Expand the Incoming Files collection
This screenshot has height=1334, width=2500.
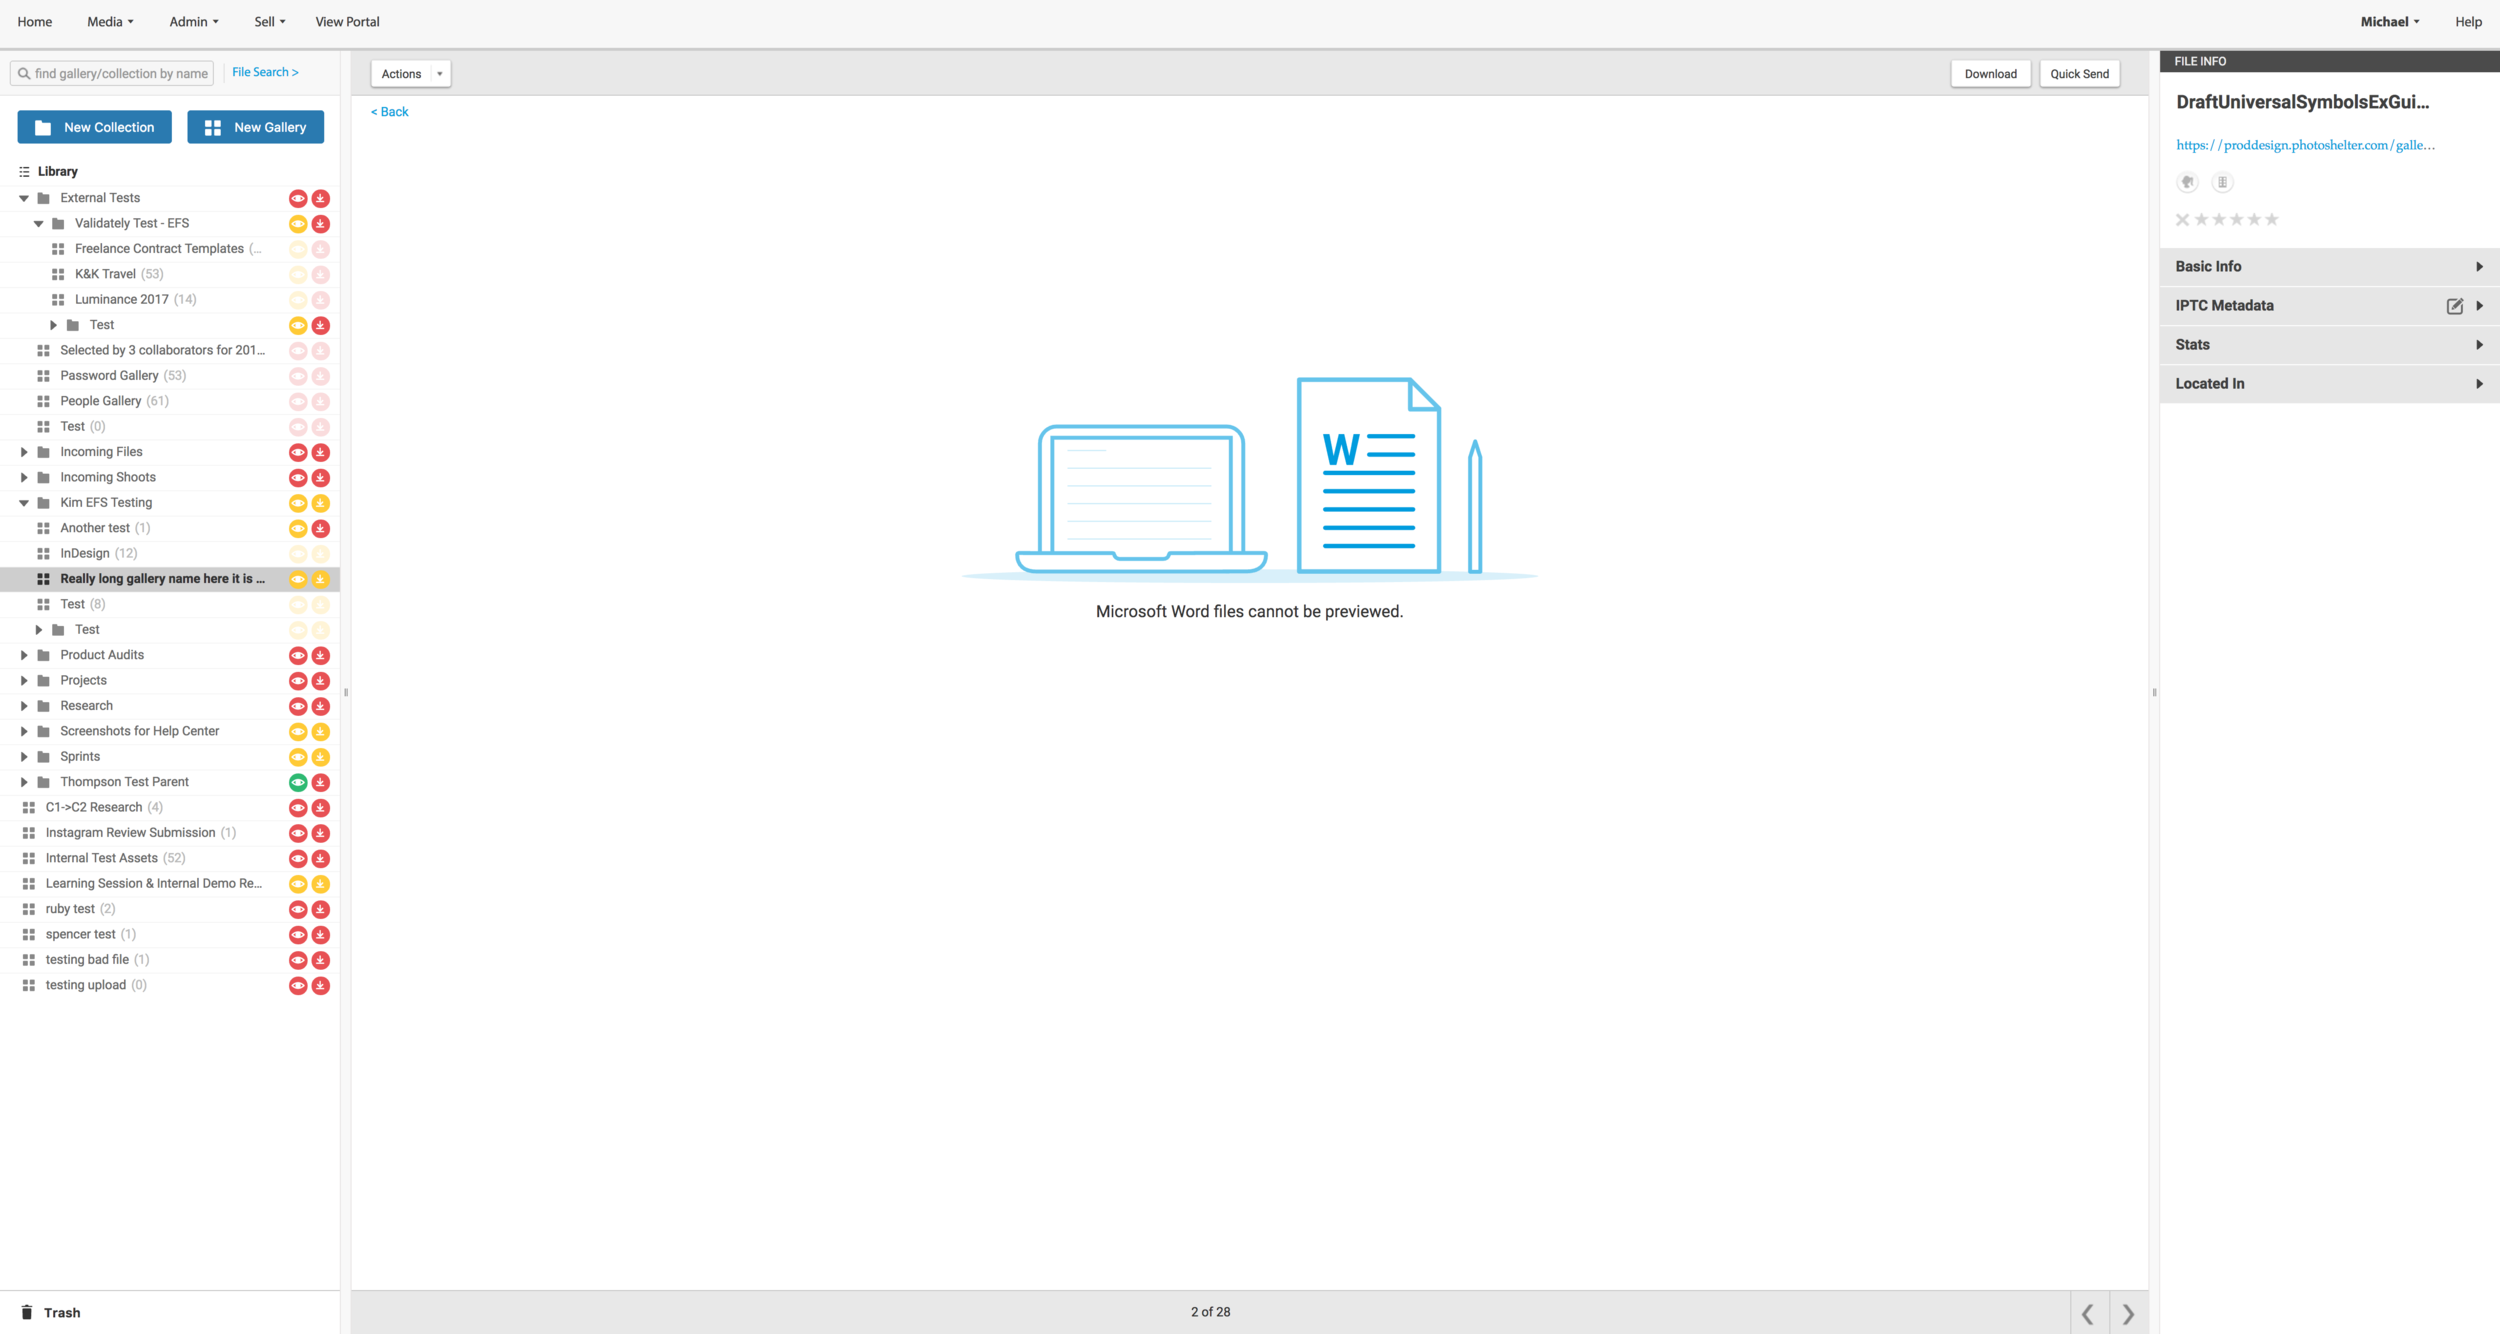(x=24, y=452)
